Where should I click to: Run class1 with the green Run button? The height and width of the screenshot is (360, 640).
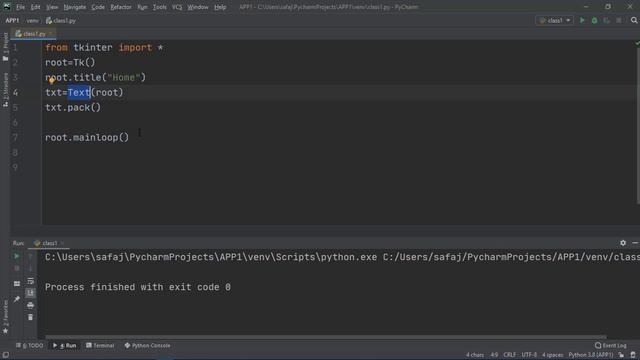point(582,20)
